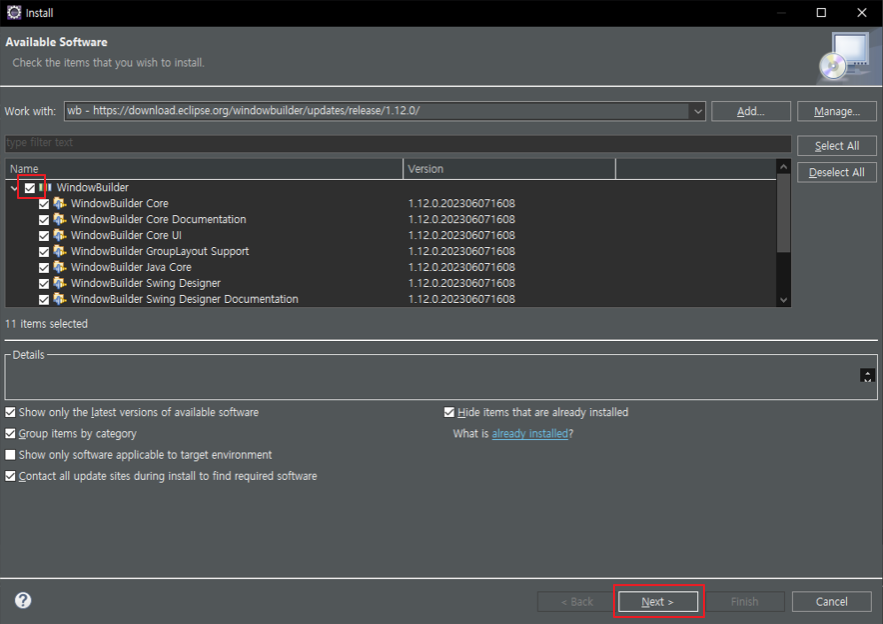The width and height of the screenshot is (883, 624).
Task: Uncheck WindowBuilder Core Documentation checkbox
Action: (x=44, y=220)
